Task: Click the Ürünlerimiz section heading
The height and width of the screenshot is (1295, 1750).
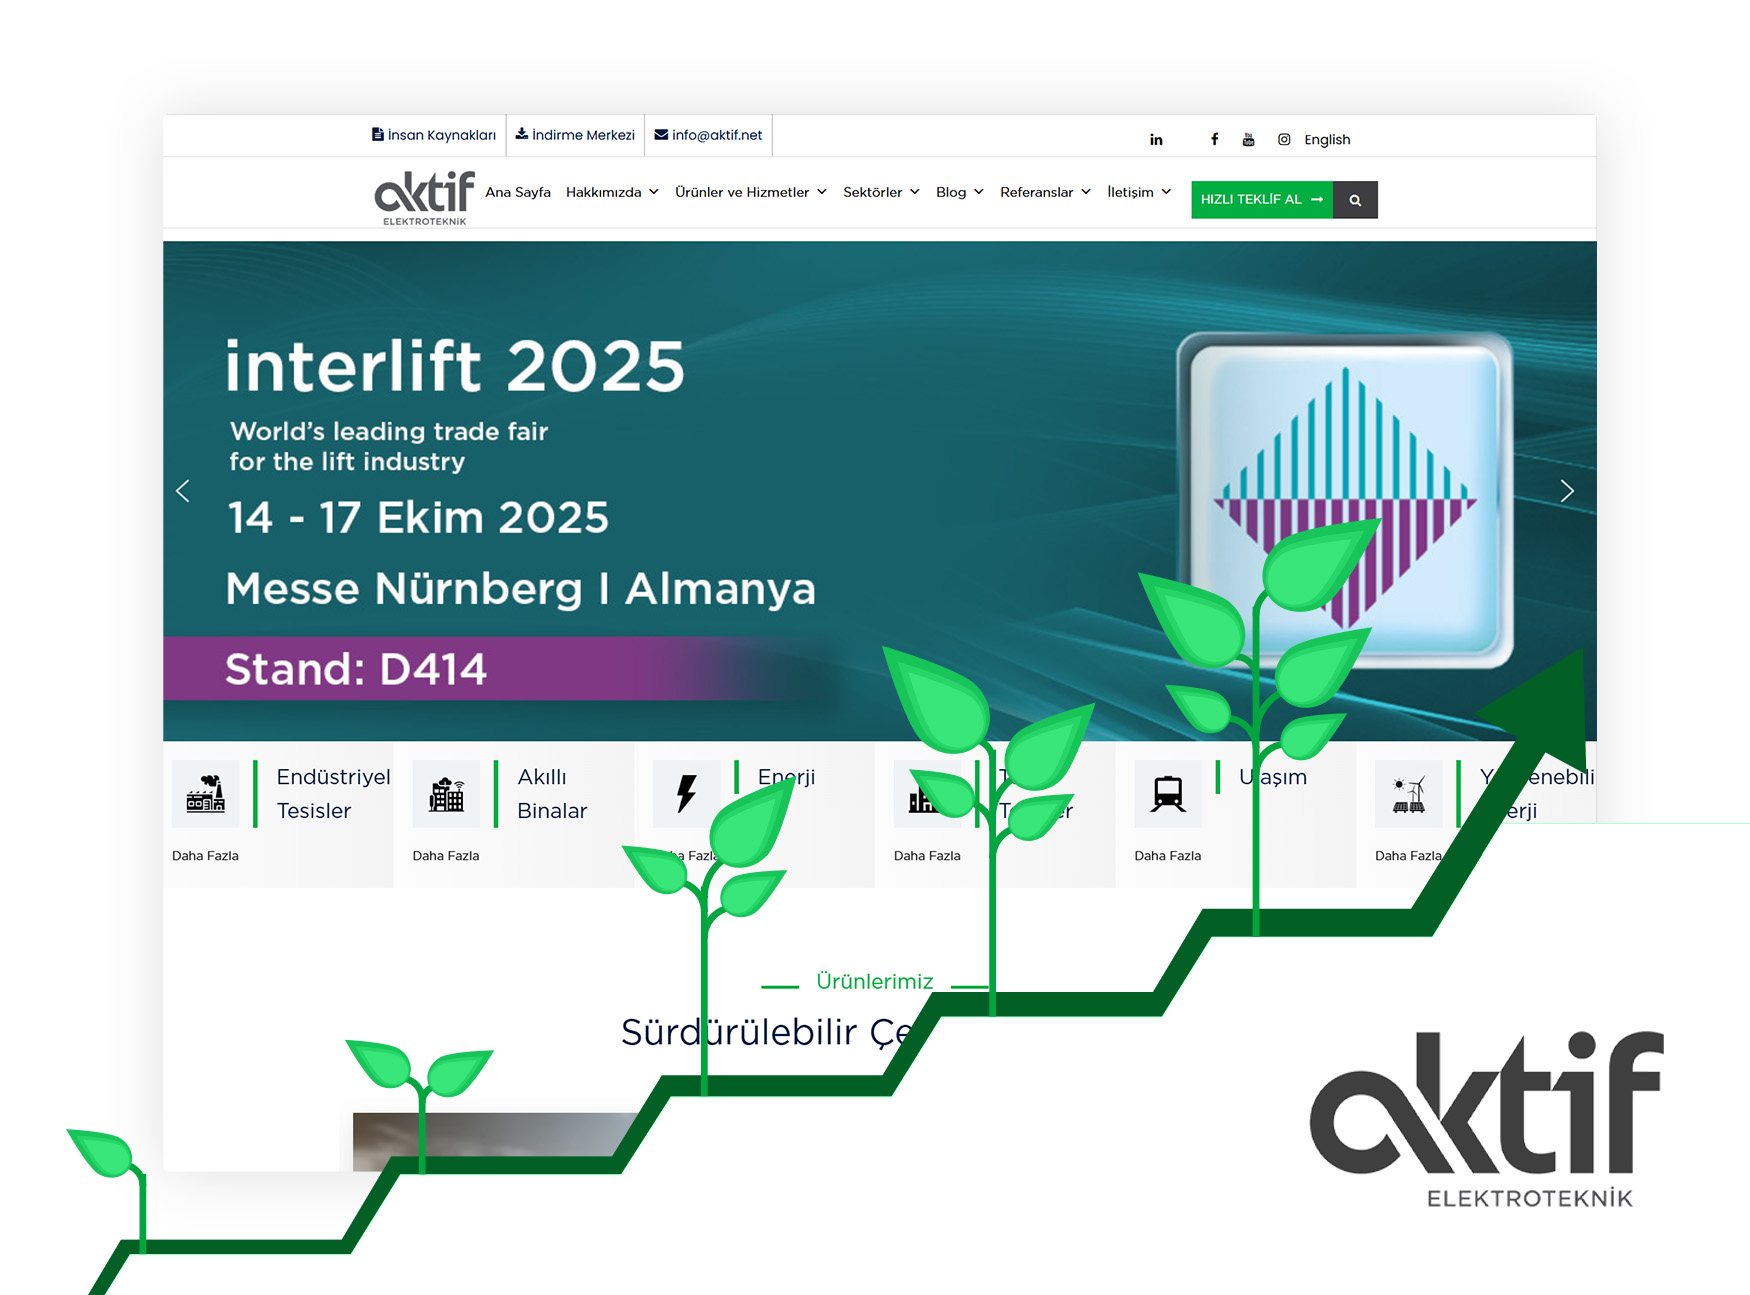Action: coord(874,982)
